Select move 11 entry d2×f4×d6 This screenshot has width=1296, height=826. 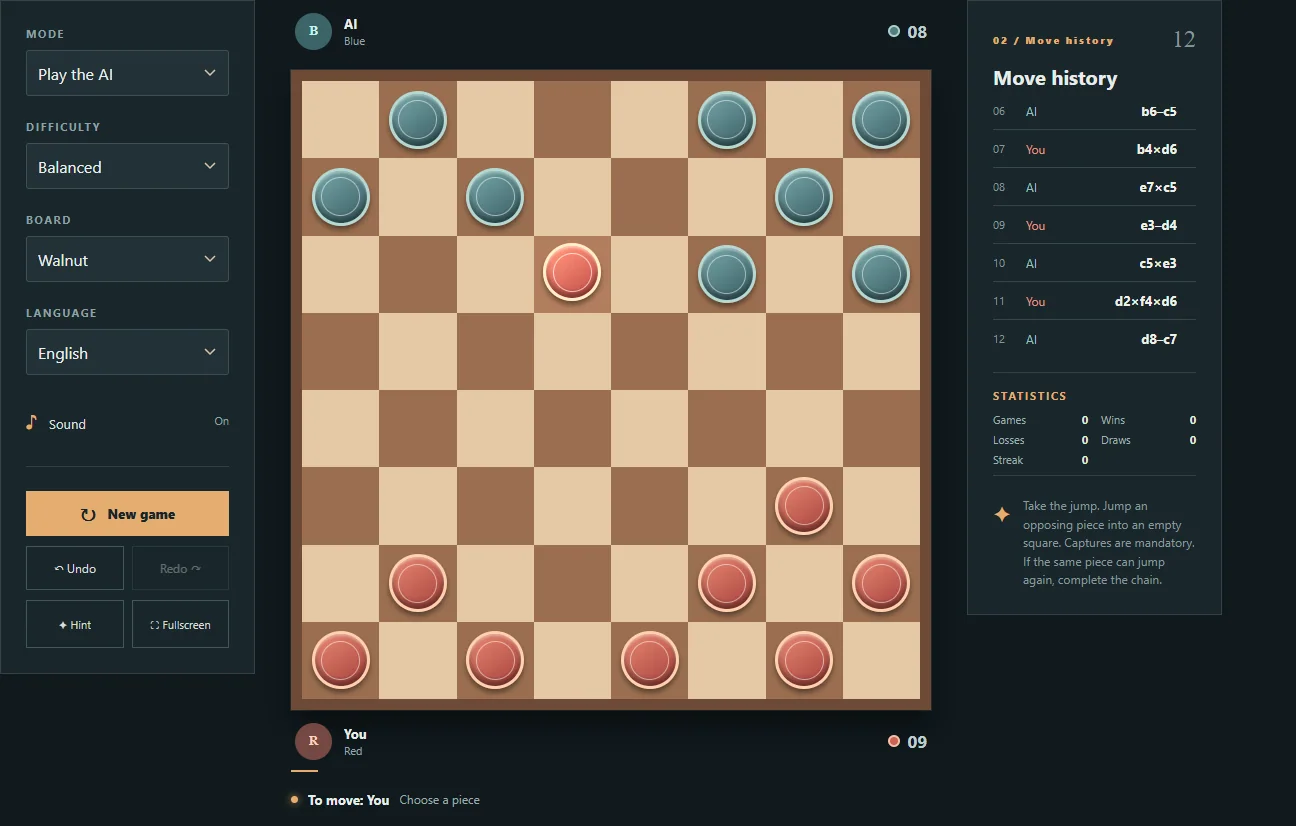[1094, 301]
